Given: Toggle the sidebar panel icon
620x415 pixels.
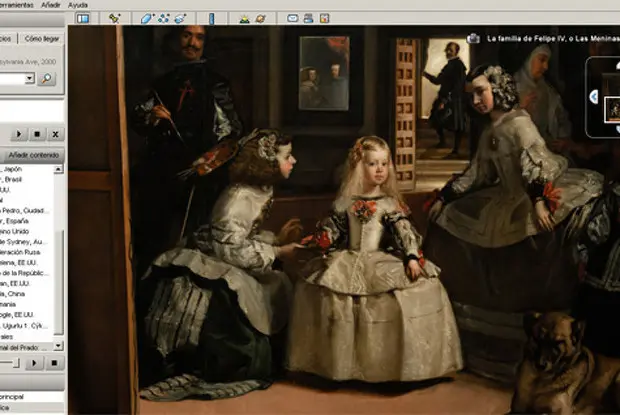Looking at the screenshot, I should (x=83, y=19).
